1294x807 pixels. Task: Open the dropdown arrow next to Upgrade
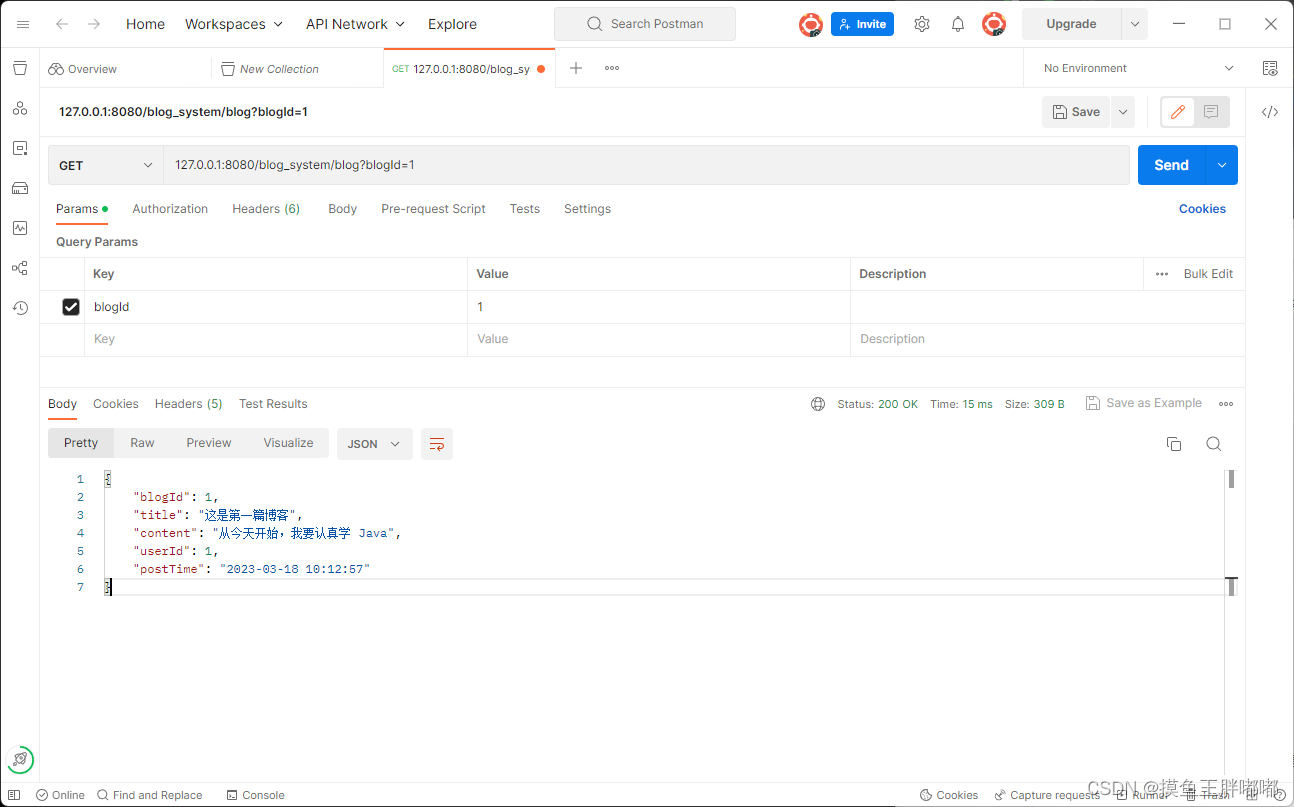click(x=1134, y=24)
